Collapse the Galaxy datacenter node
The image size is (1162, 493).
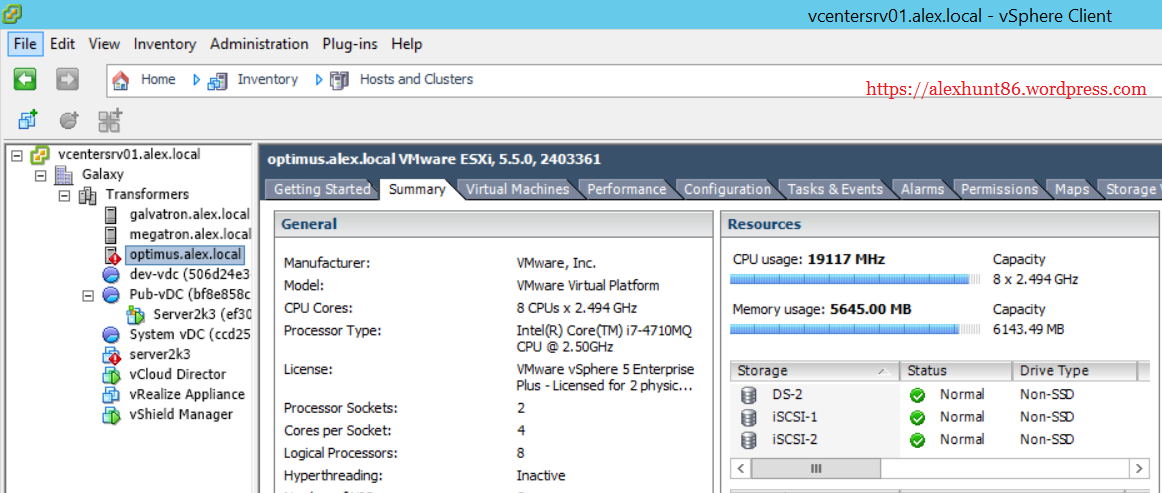point(41,176)
